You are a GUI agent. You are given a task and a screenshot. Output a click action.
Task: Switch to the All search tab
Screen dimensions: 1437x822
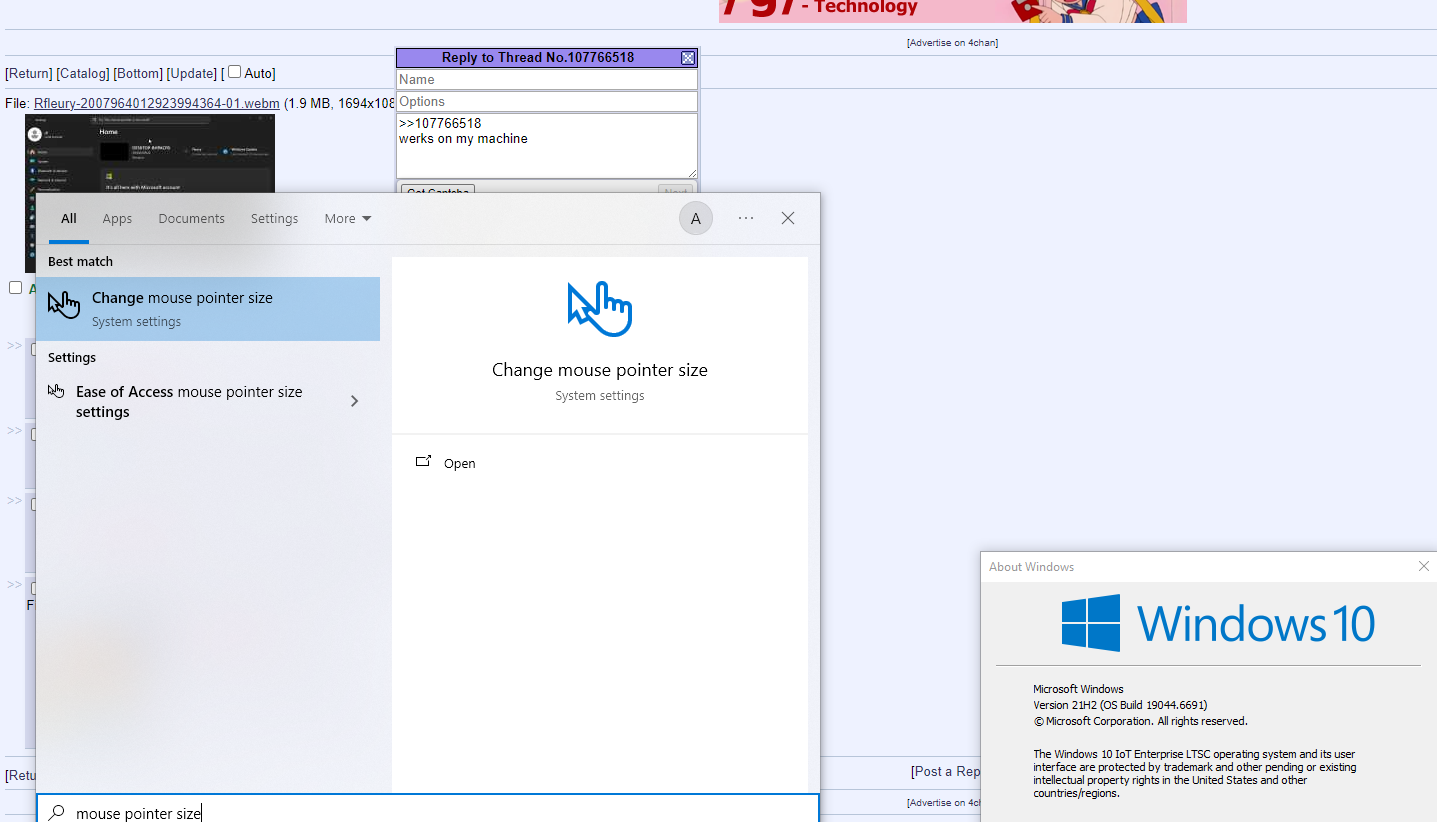[x=69, y=219]
